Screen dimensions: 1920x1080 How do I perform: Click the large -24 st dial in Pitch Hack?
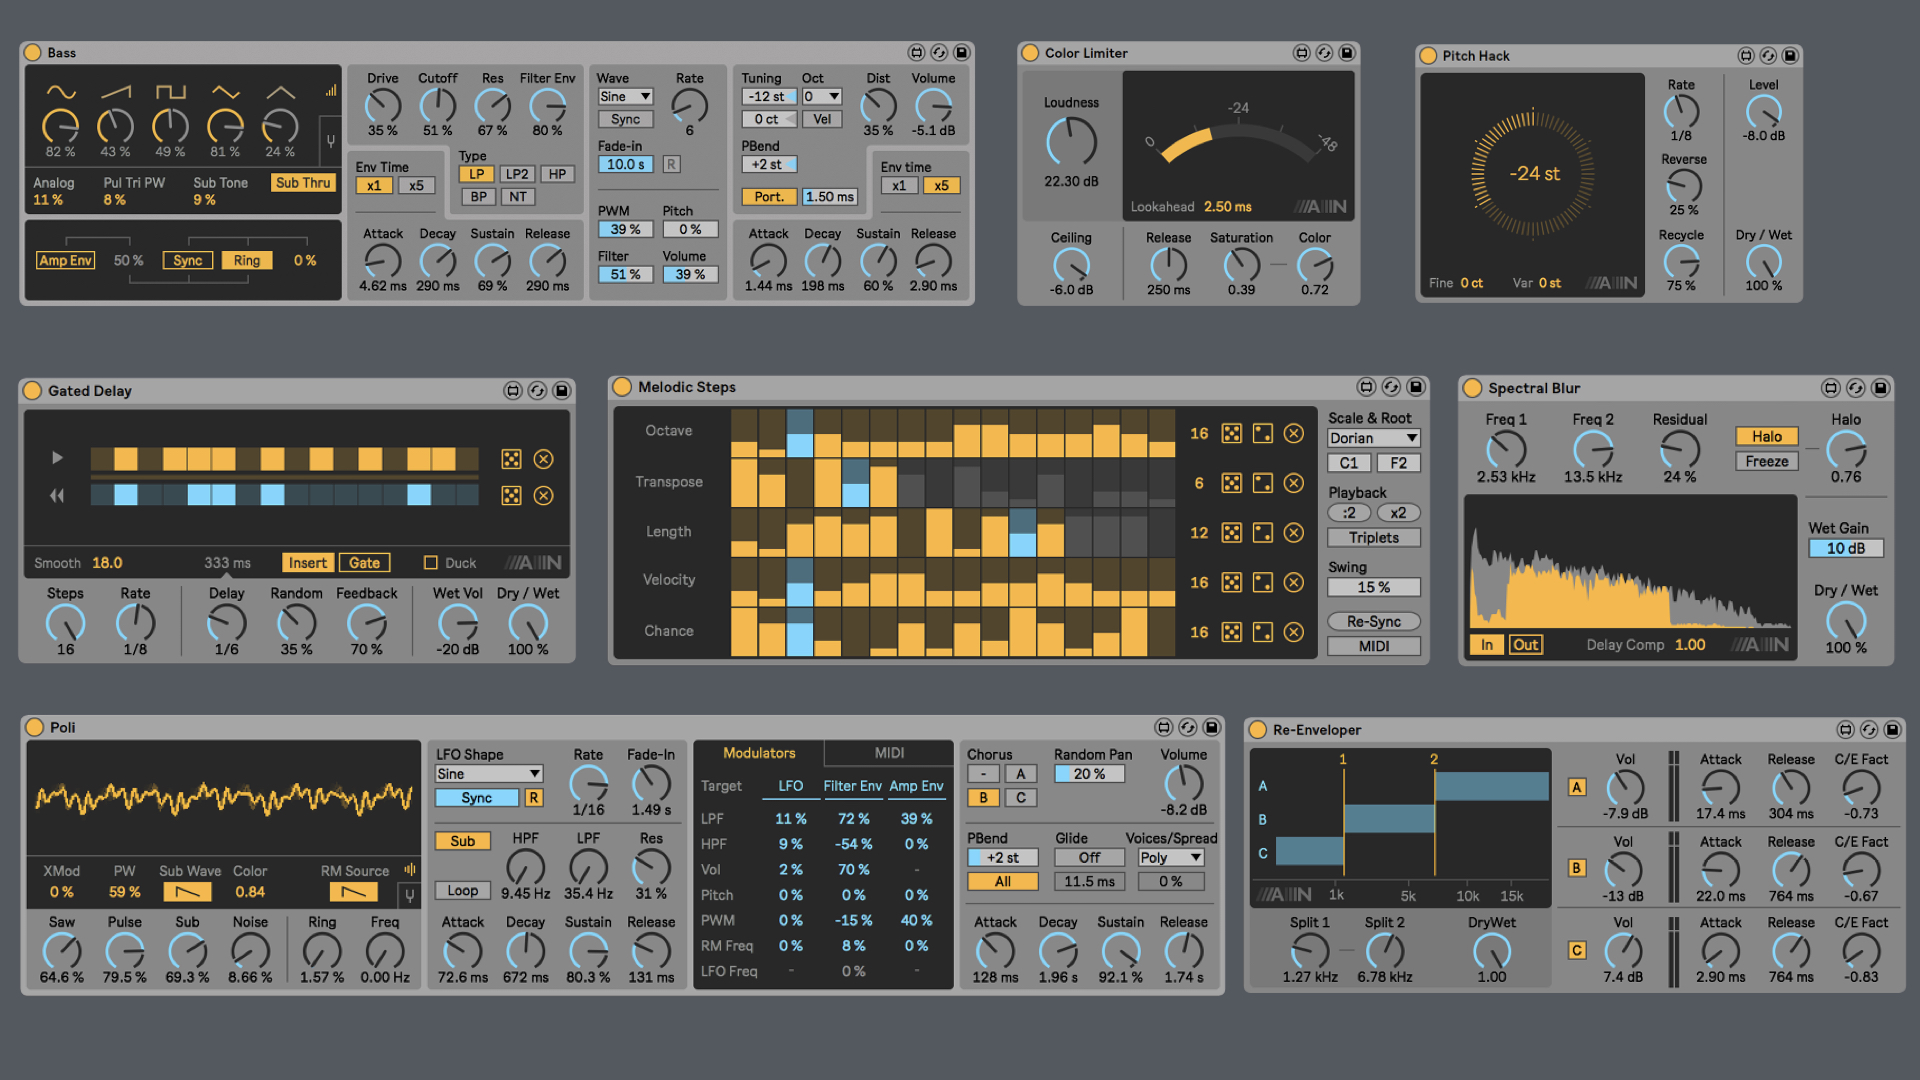(x=1532, y=173)
